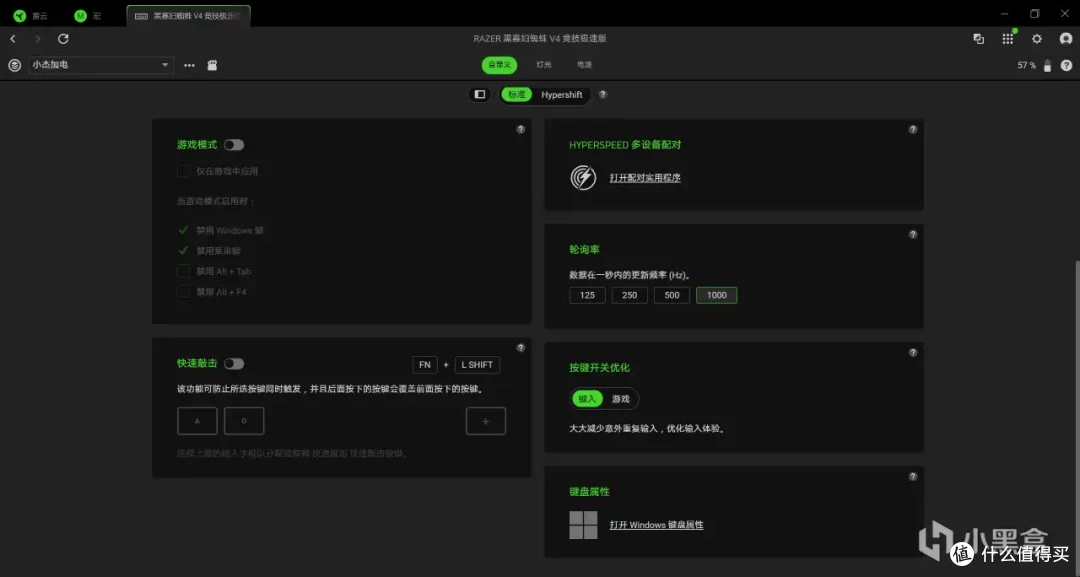The width and height of the screenshot is (1080, 577).
Task: Check 仅在游戏中应用 checkbox
Action: [183, 171]
